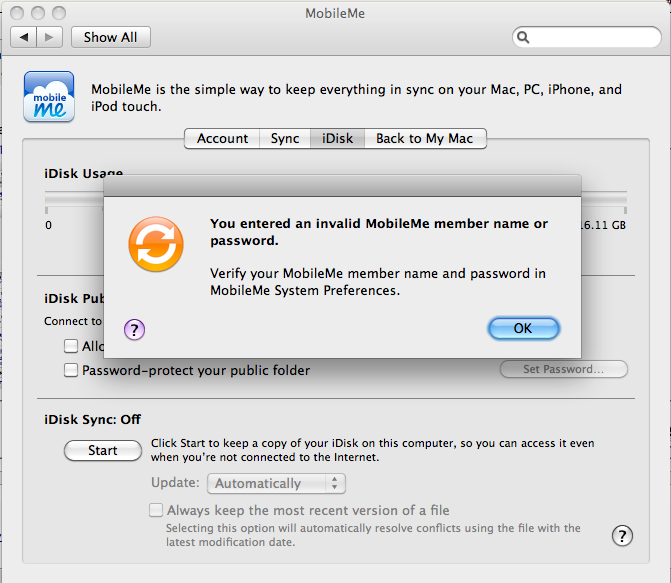The image size is (671, 583).
Task: Select the iDisk tab
Action: (338, 139)
